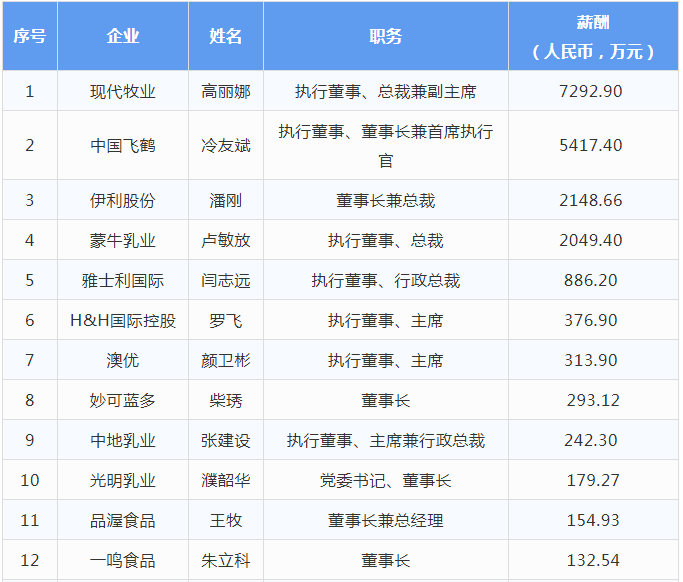Click the name 冷友斌

(x=226, y=145)
